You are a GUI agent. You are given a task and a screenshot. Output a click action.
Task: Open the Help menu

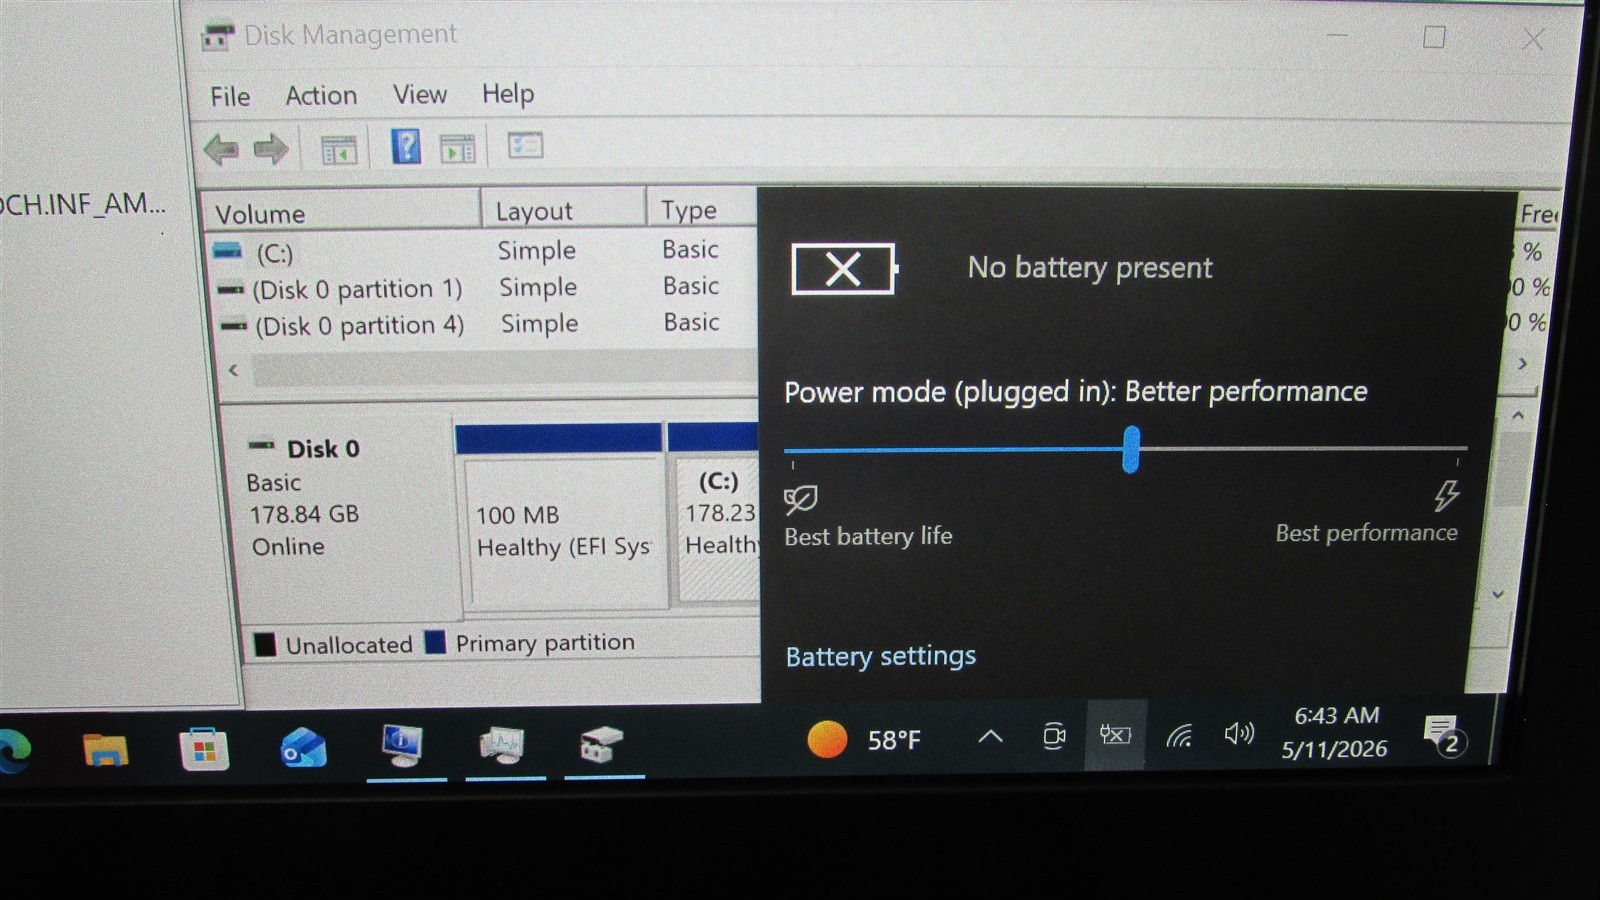pyautogui.click(x=508, y=93)
